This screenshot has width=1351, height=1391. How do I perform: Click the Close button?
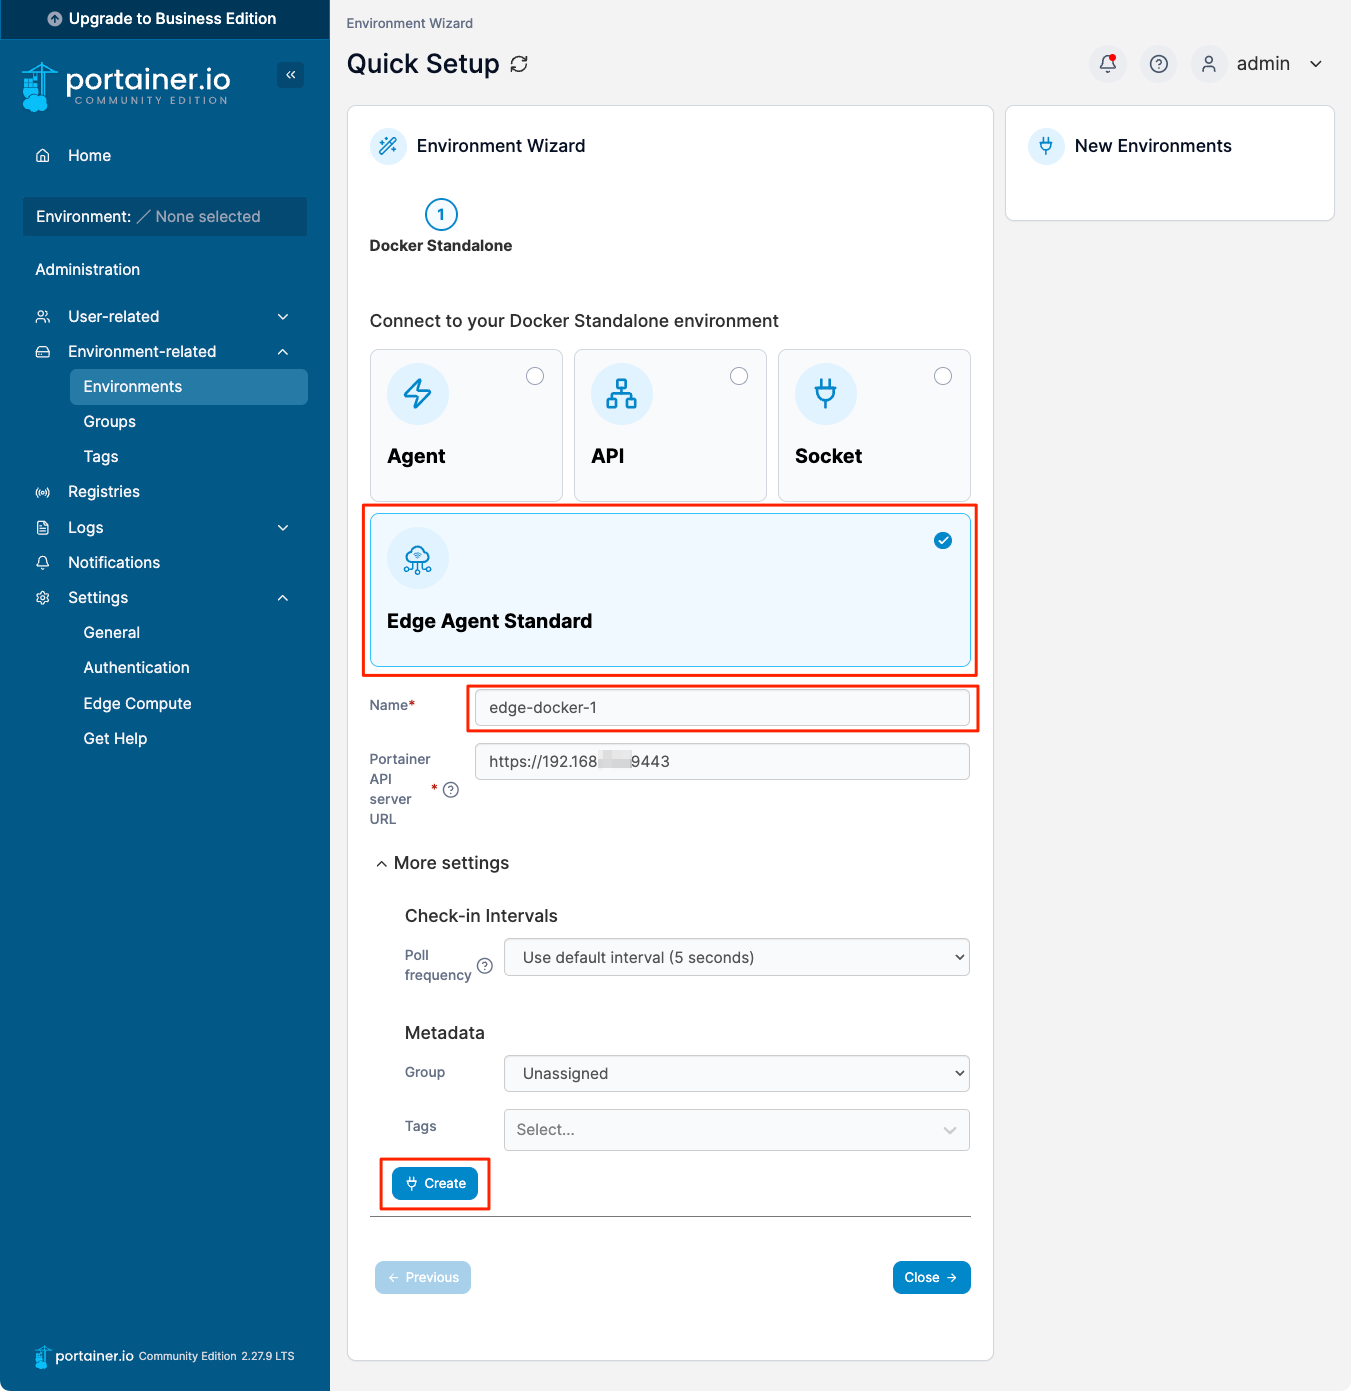[931, 1278]
